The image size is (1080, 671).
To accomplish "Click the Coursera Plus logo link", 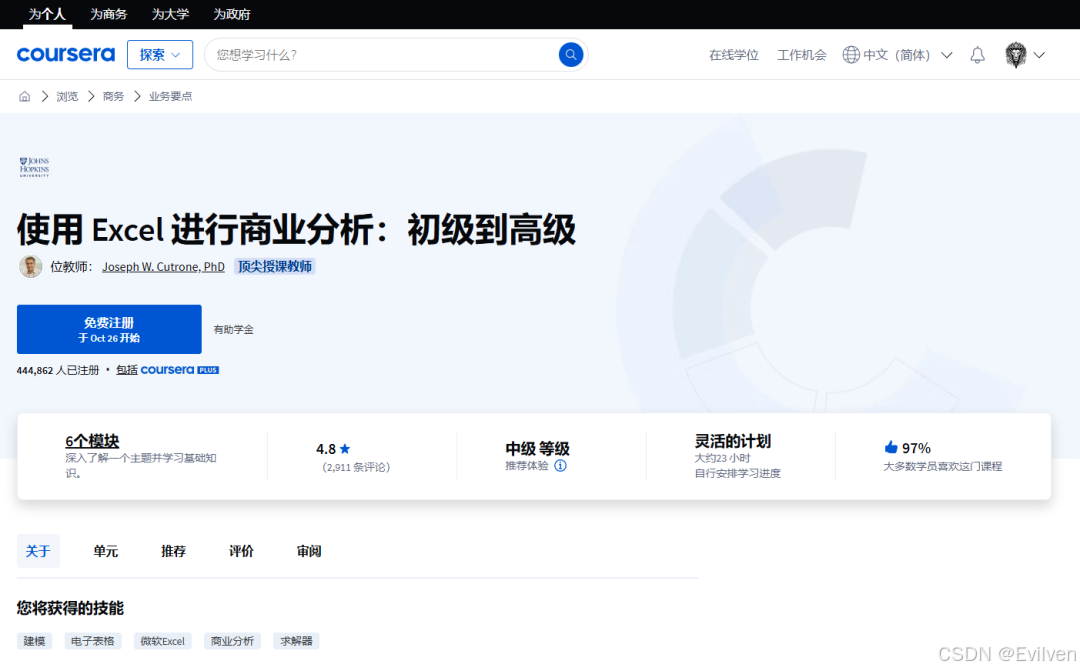I will (179, 370).
